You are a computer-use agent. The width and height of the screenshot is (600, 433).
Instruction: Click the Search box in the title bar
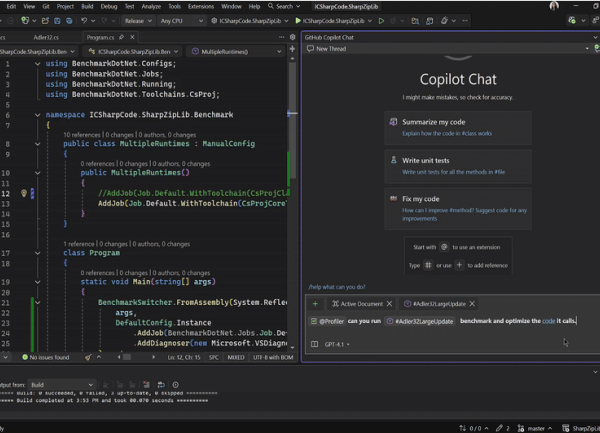(x=284, y=6)
